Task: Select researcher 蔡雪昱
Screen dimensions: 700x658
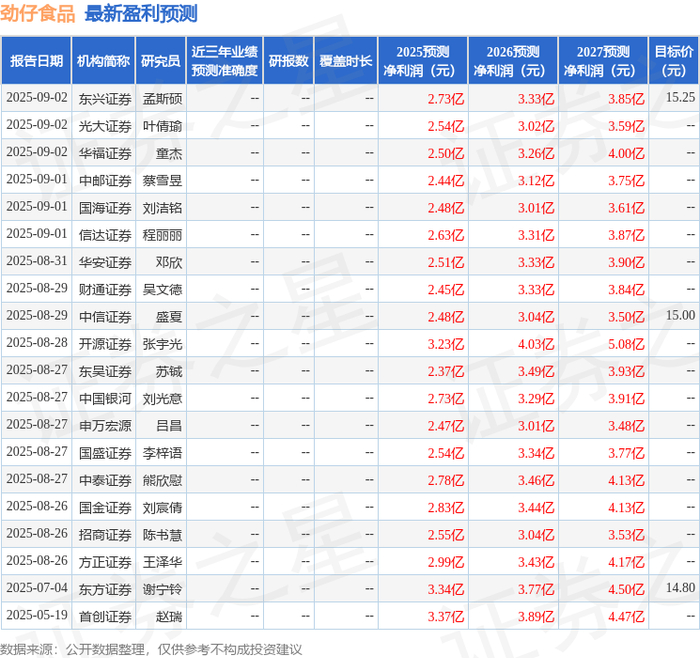Action: coord(162,180)
